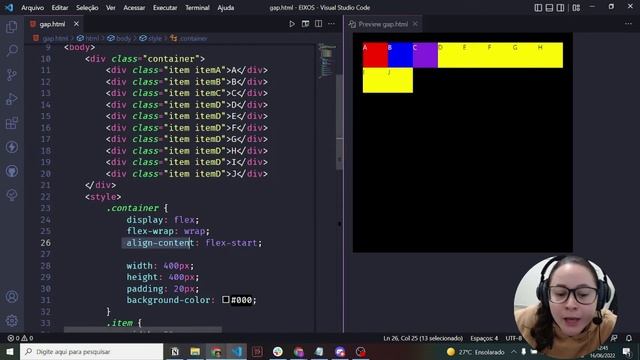Image resolution: width=640 pixels, height=360 pixels.
Task: Click the Windows taskbar search box
Action: (91, 351)
